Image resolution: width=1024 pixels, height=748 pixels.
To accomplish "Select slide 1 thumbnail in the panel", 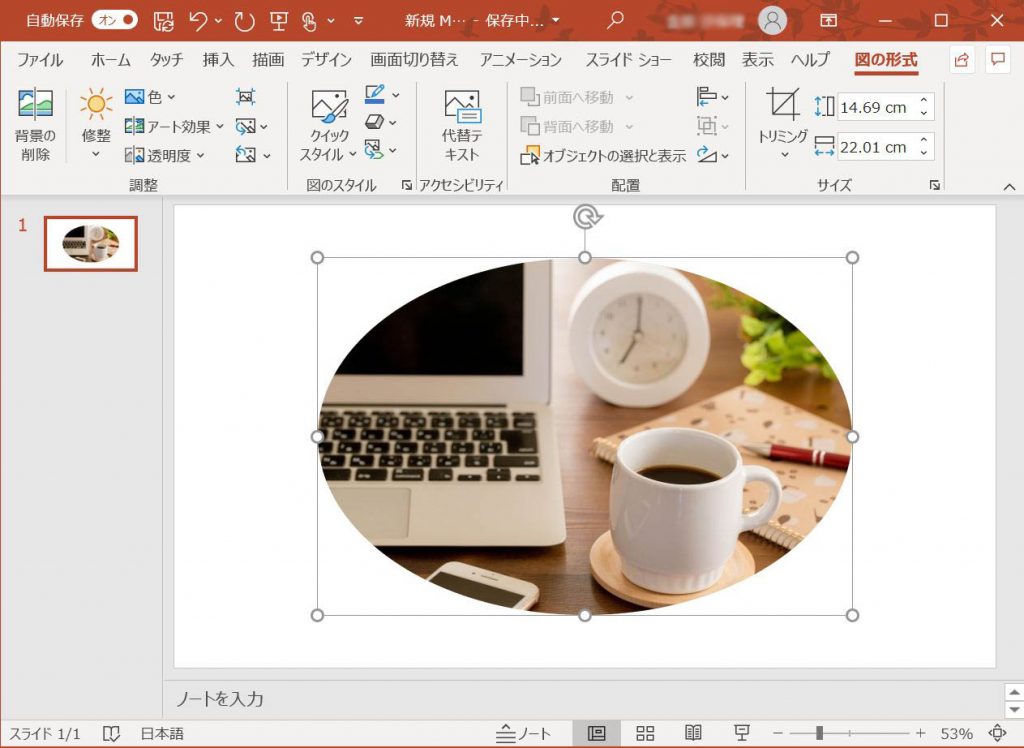I will tap(90, 243).
